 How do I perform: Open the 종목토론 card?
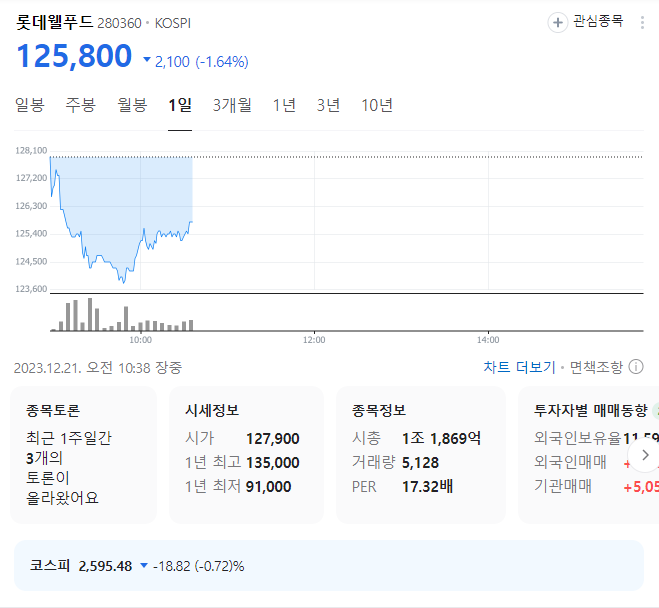[x=83, y=455]
